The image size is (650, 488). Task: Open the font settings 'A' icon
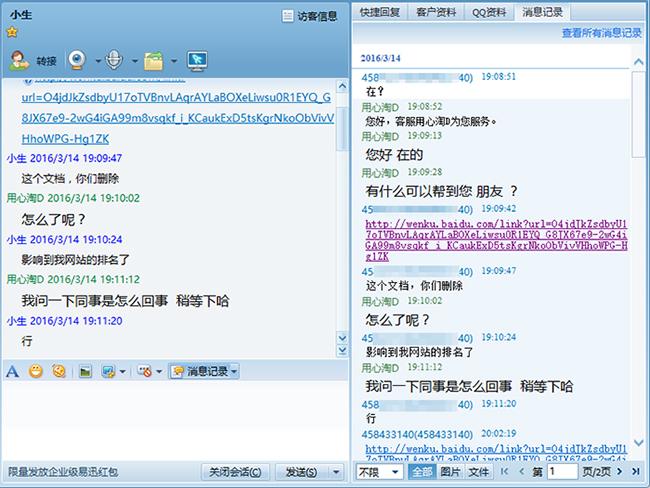coord(13,371)
